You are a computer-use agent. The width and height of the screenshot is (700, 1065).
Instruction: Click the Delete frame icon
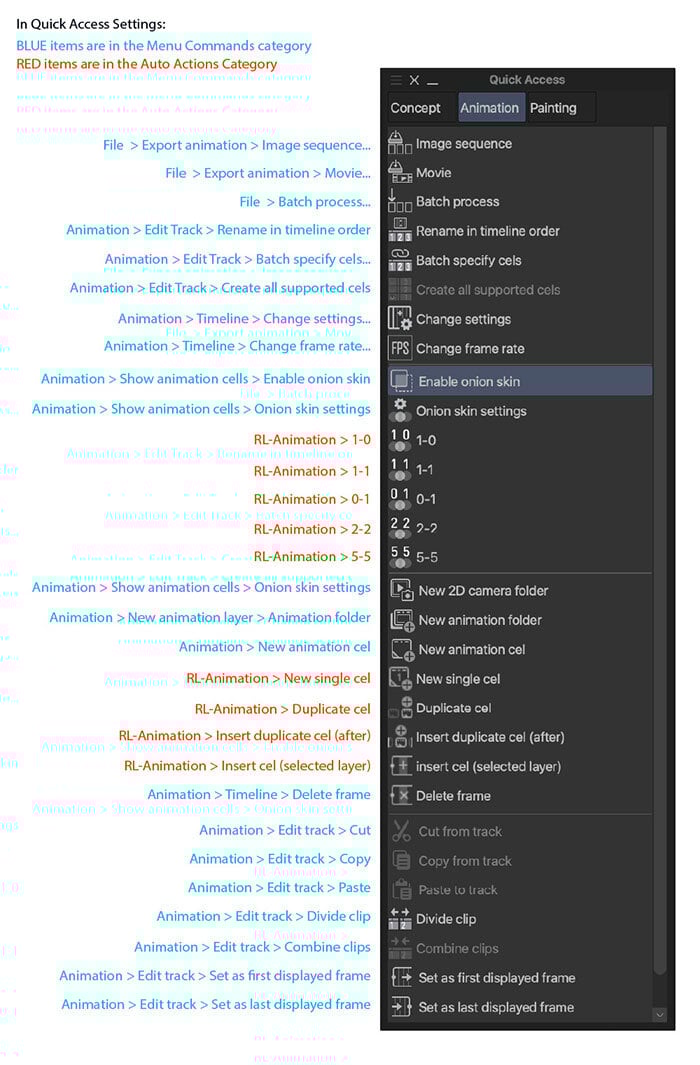tap(400, 795)
